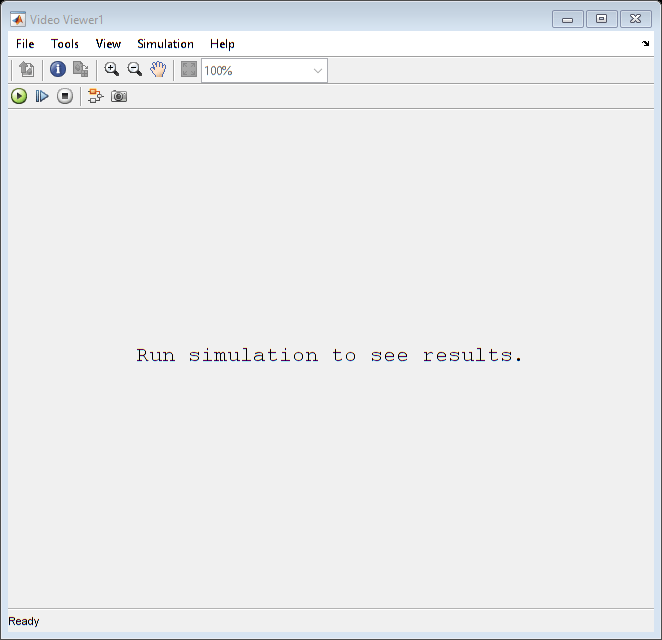Select the Pan hand tool

point(158,69)
